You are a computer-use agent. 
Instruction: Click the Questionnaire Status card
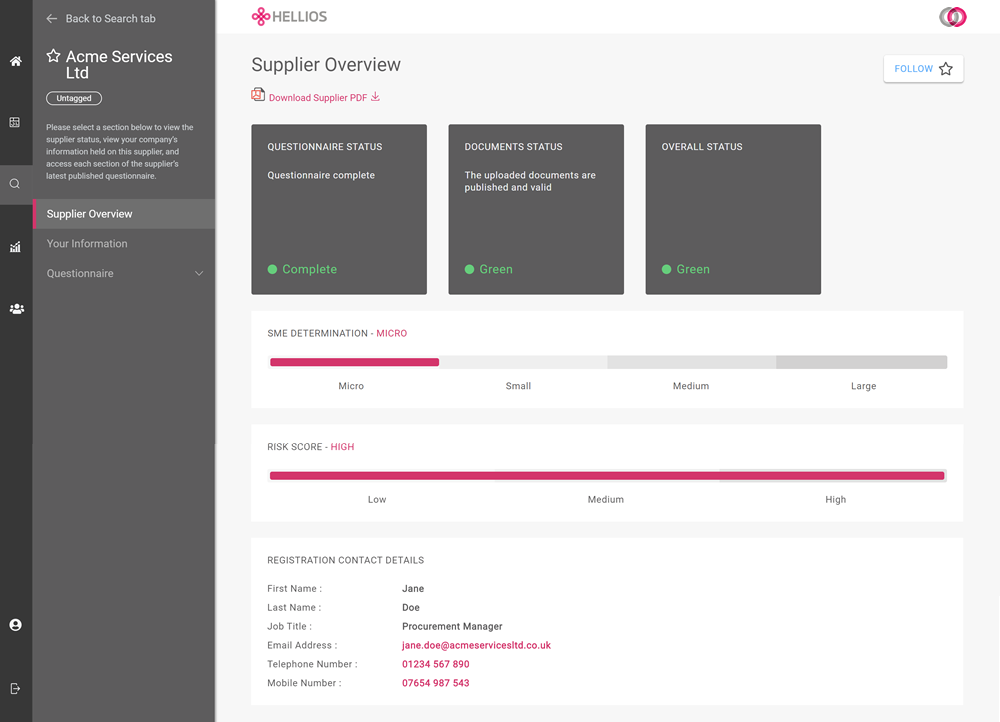(339, 209)
